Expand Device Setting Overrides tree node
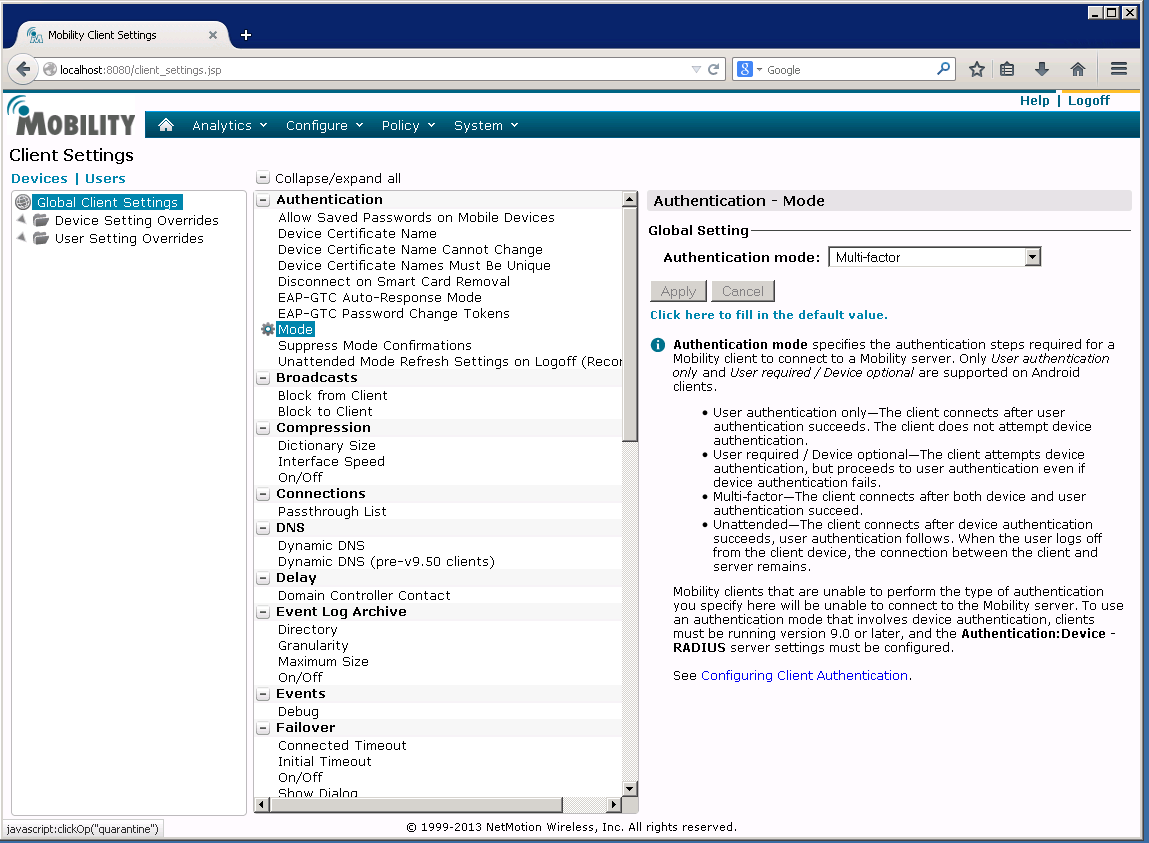Image resolution: width=1149 pixels, height=843 pixels. coord(22,220)
